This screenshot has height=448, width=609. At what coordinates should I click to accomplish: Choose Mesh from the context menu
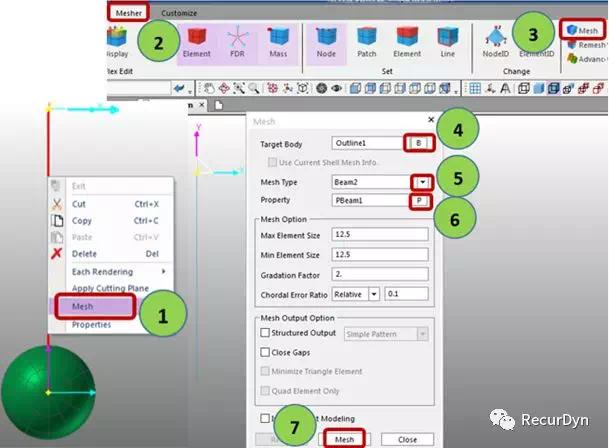pos(96,307)
